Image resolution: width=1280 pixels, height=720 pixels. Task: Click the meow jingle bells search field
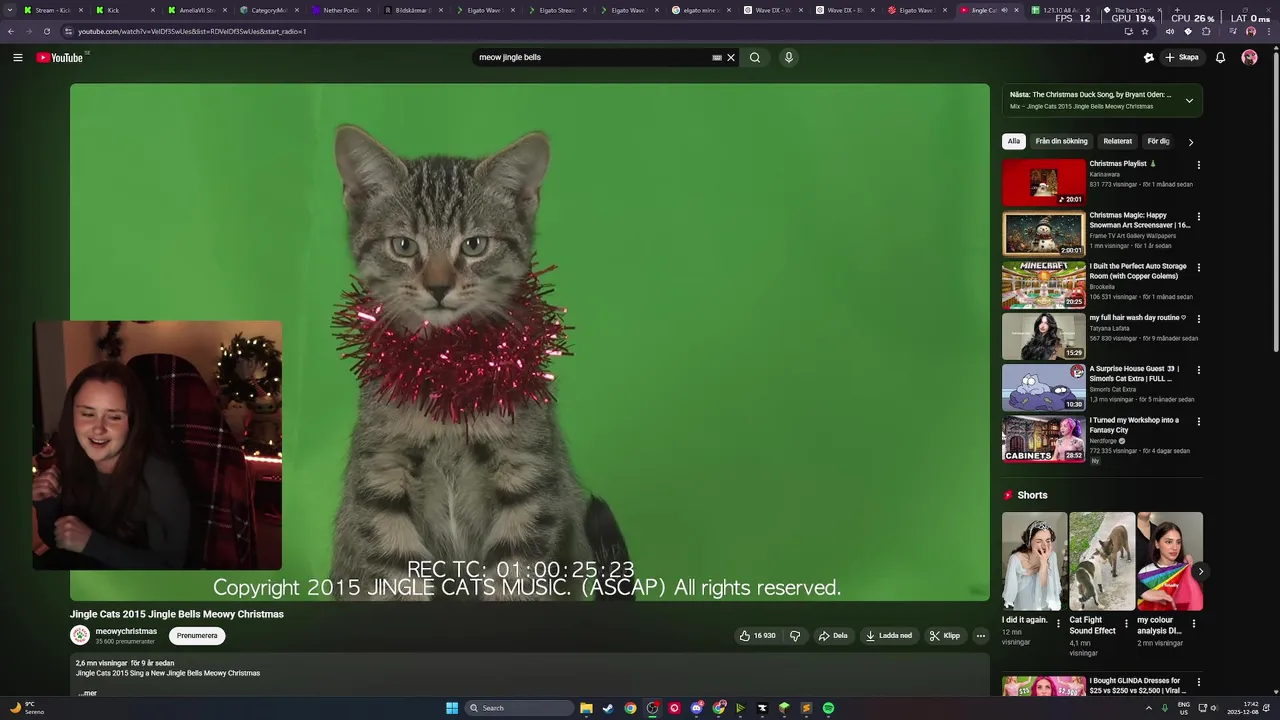point(592,57)
